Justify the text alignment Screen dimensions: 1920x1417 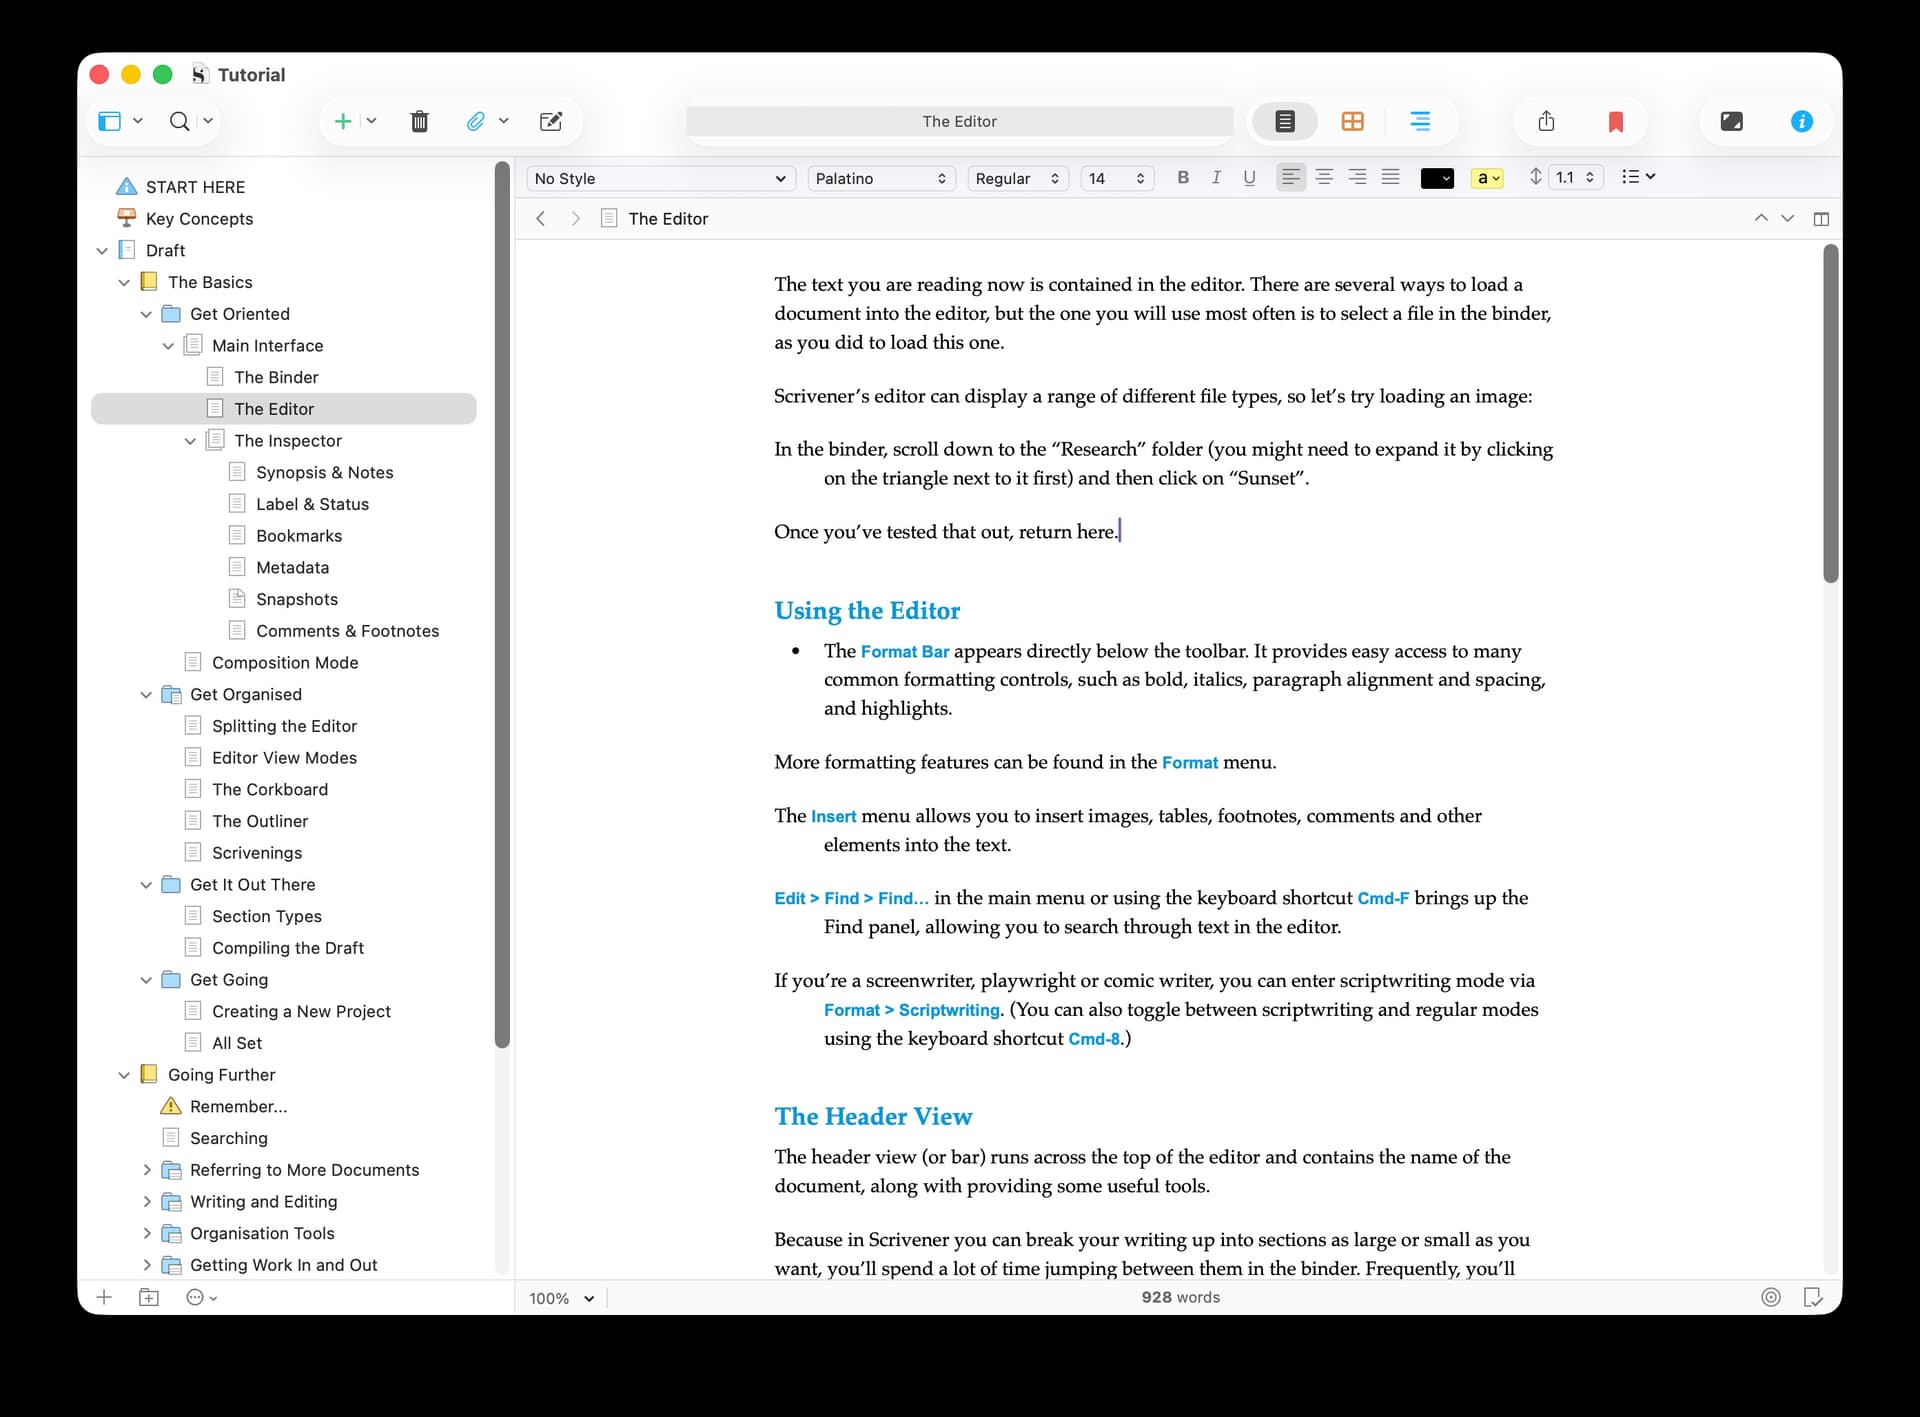(x=1390, y=177)
